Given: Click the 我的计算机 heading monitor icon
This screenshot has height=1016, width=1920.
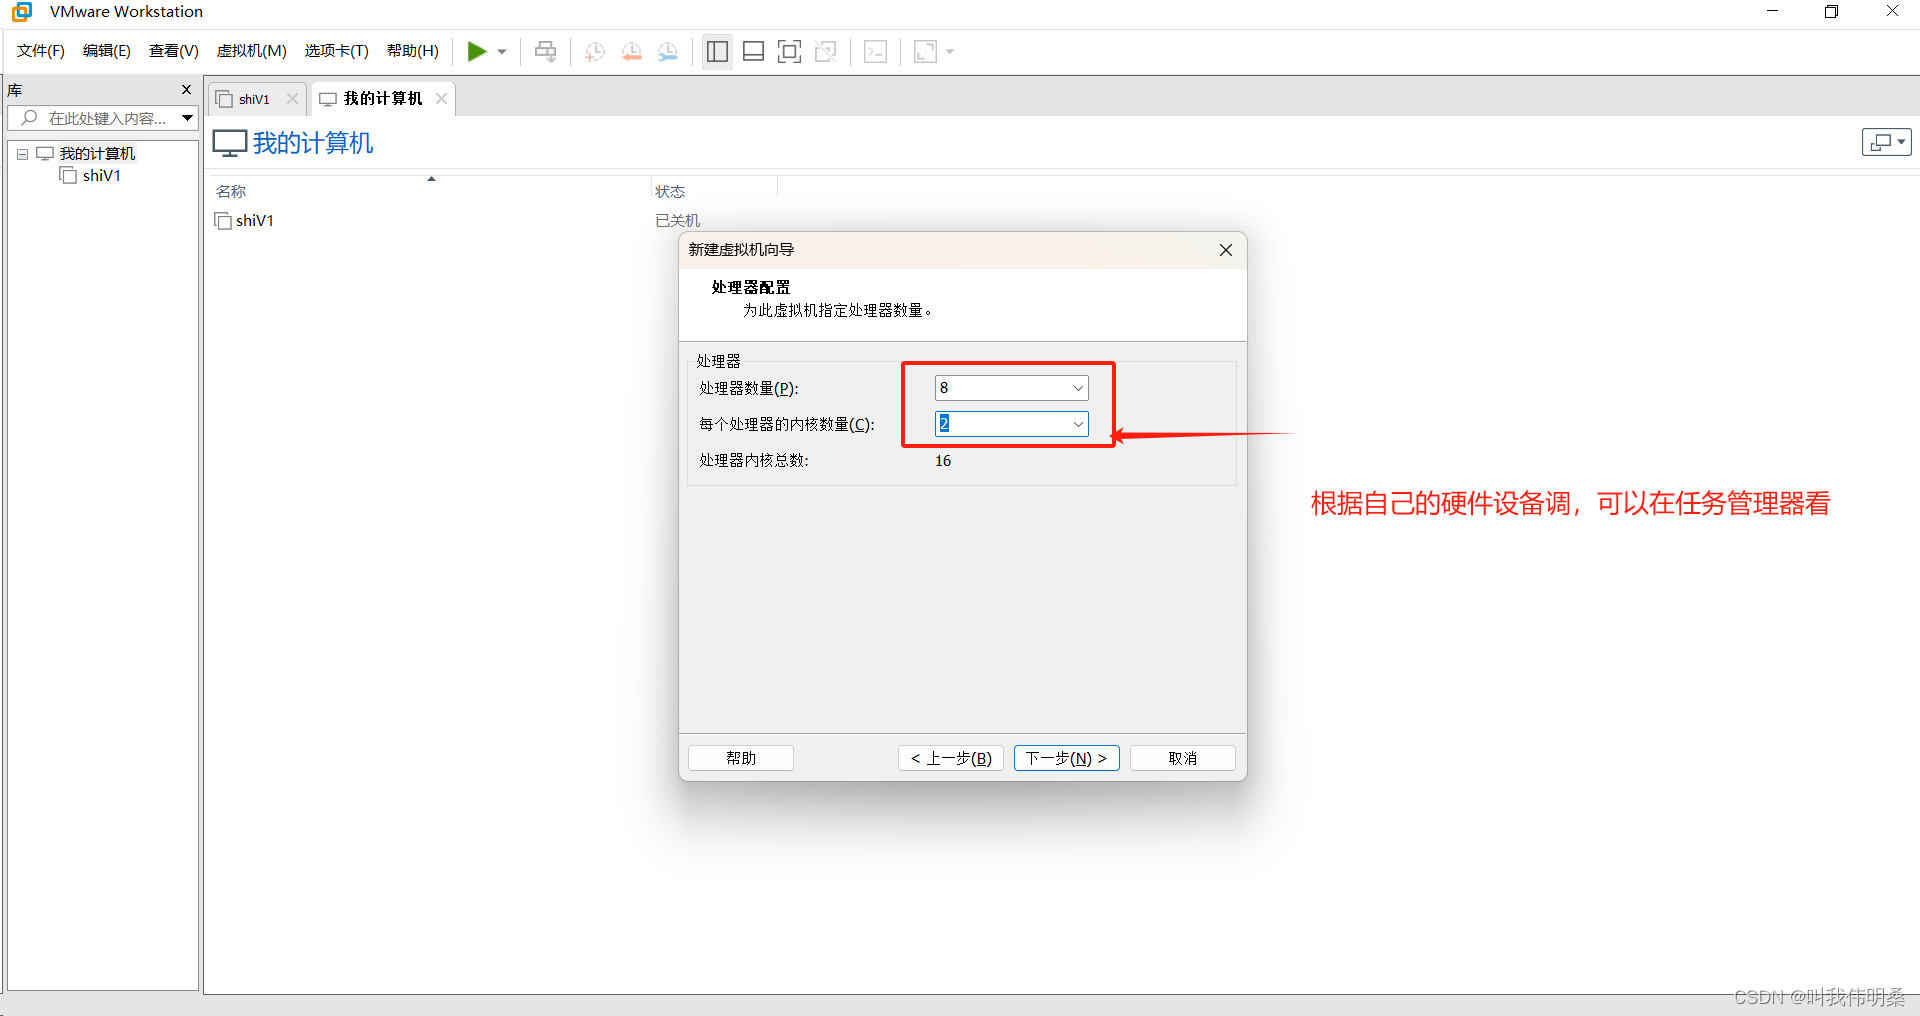Looking at the screenshot, I should pyautogui.click(x=229, y=143).
